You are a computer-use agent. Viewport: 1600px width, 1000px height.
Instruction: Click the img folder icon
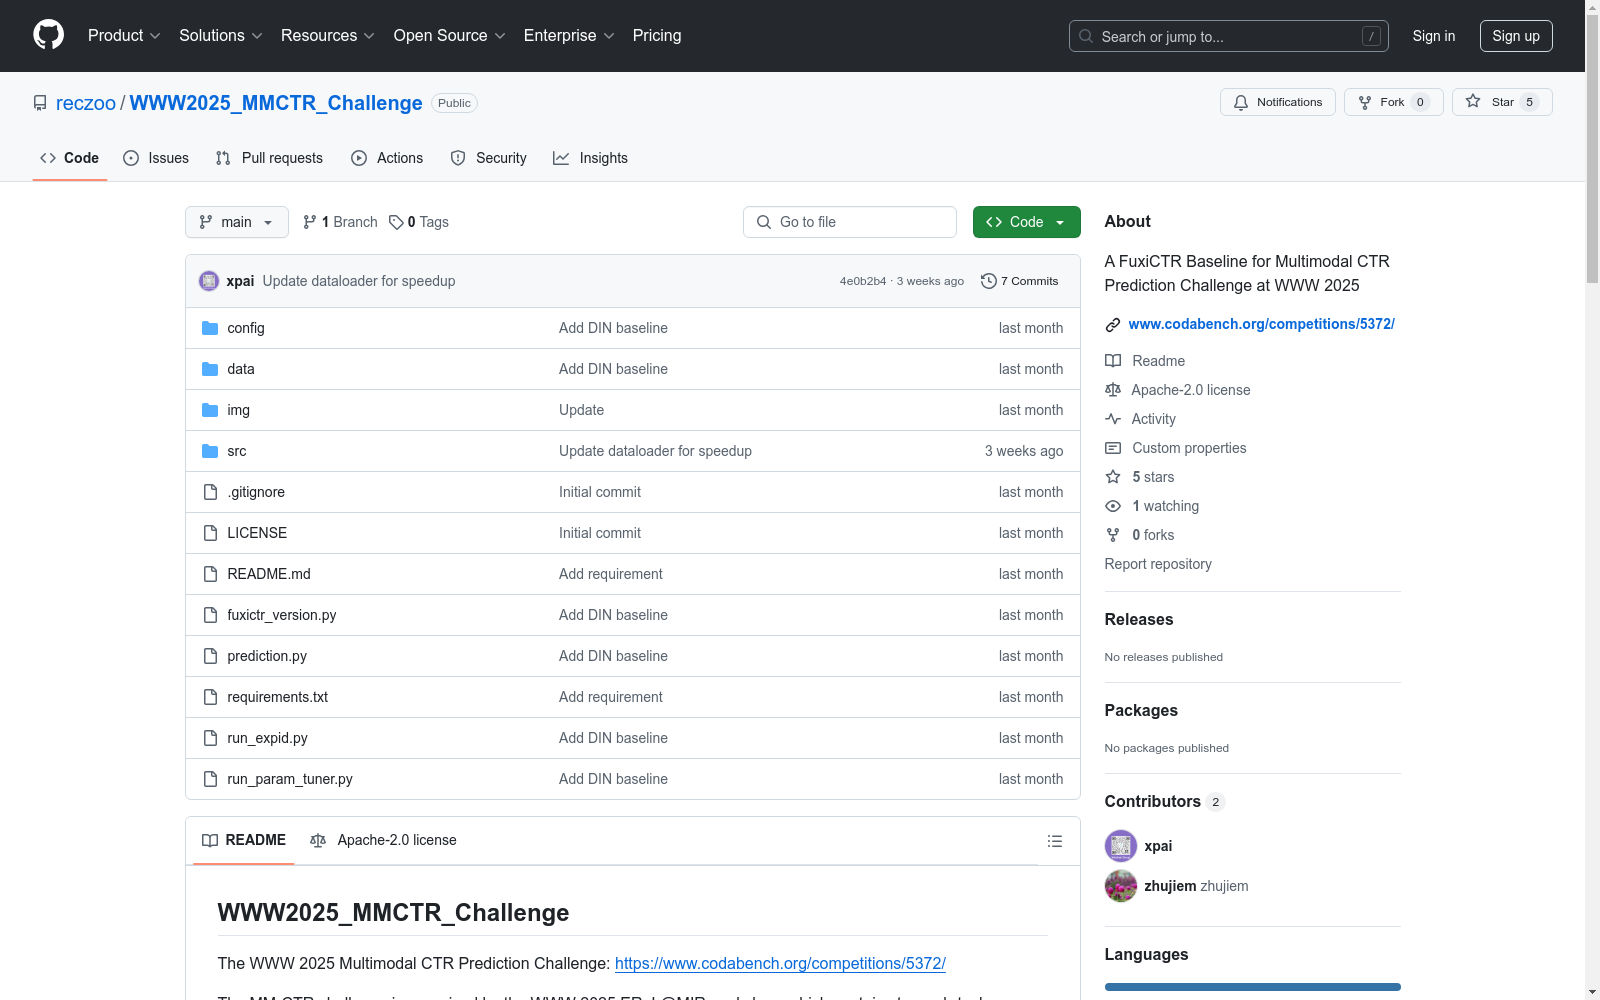[210, 410]
